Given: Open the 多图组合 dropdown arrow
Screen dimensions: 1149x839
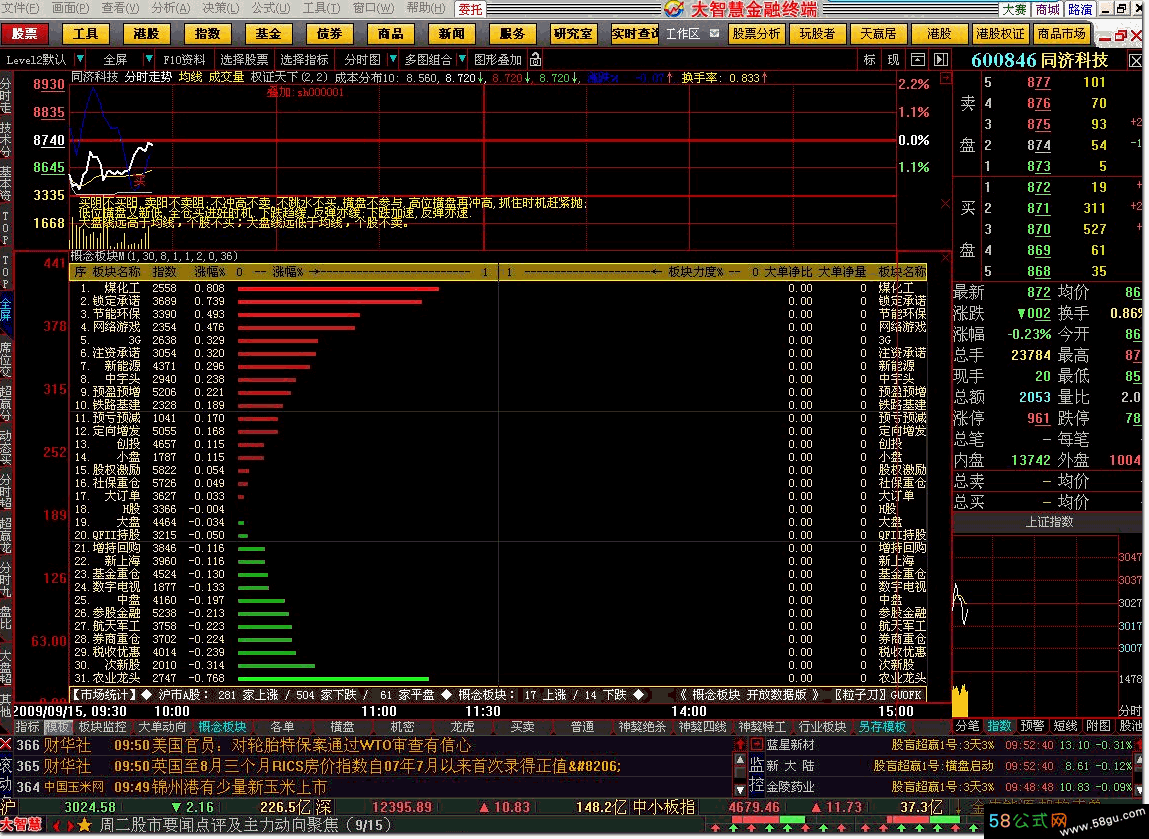Looking at the screenshot, I should tap(462, 59).
